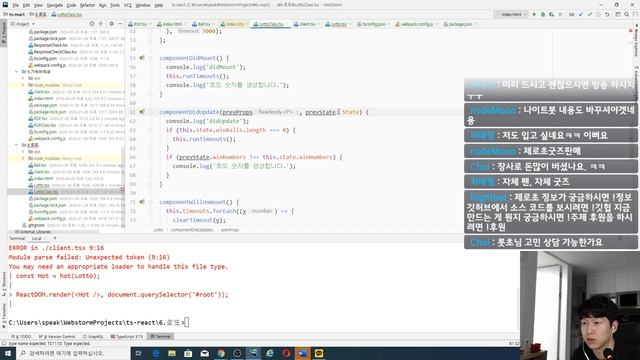
Task: Select RSPClass.tsx in project tree
Action: click(44, 125)
